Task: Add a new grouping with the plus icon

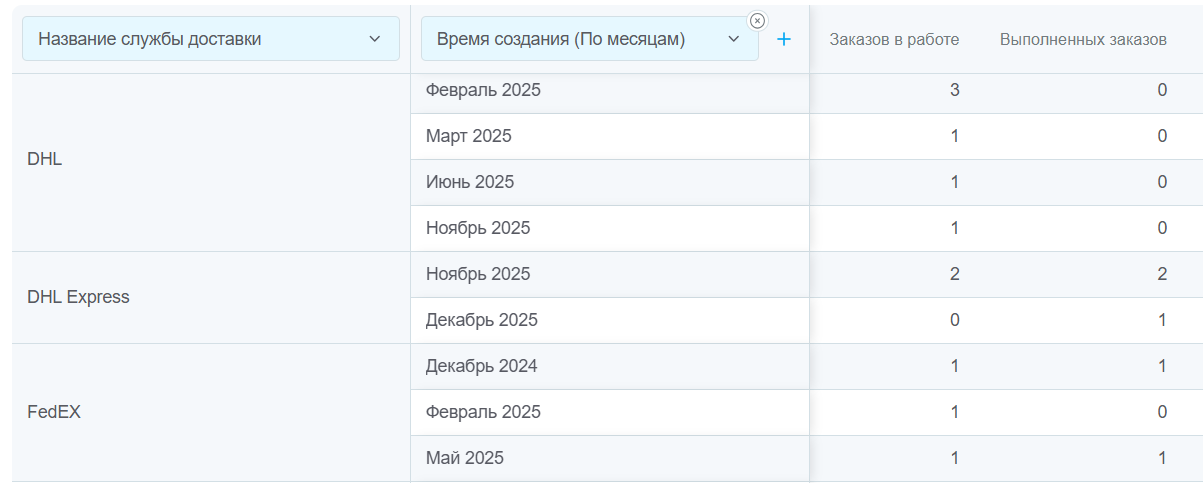Action: 784,39
